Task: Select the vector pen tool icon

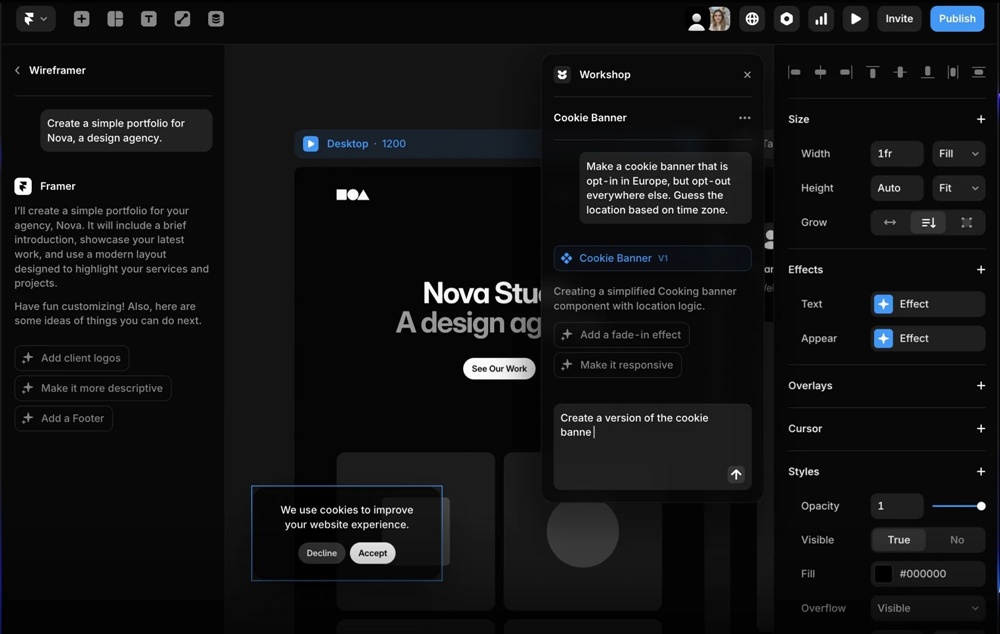Action: 182,18
